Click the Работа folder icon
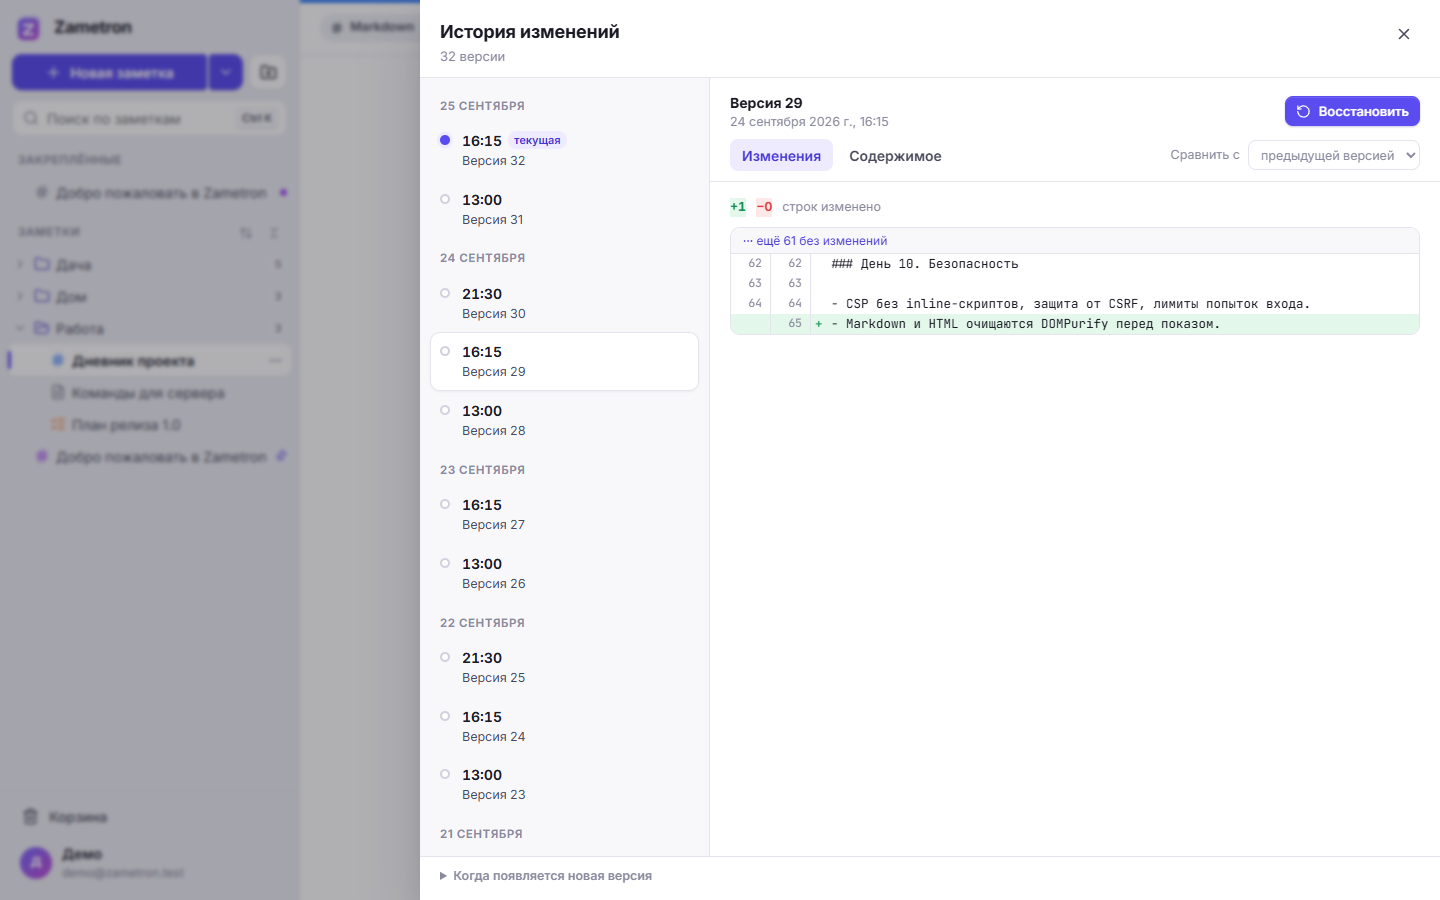1440x900 pixels. [x=41, y=328]
